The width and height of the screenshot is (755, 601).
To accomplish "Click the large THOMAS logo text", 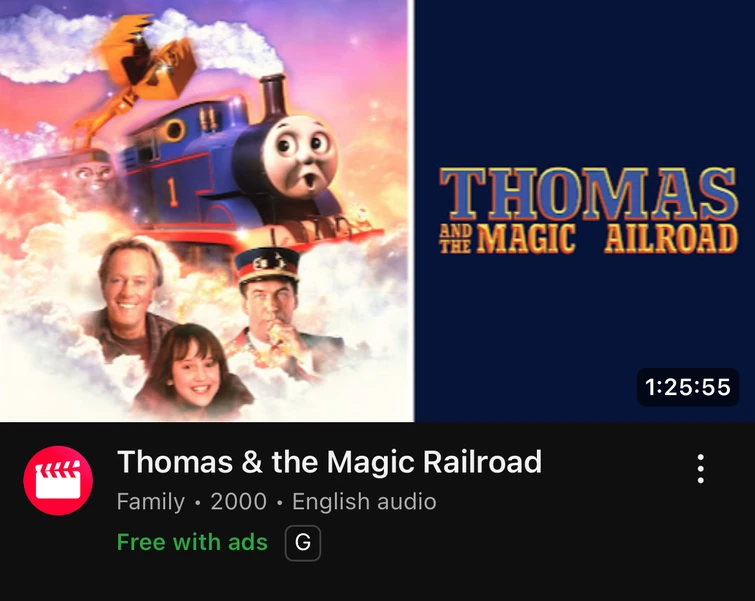I will click(x=588, y=194).
